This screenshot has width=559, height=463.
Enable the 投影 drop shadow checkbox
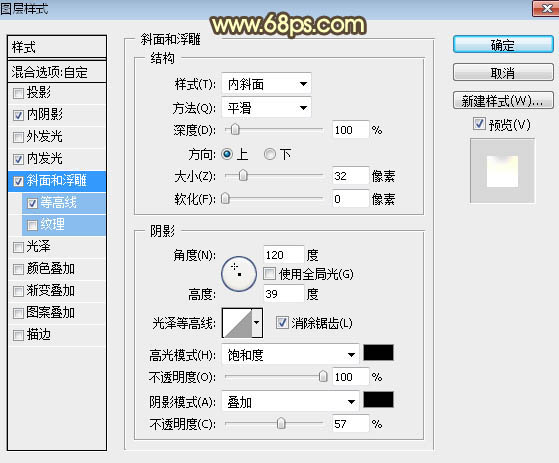(18, 93)
